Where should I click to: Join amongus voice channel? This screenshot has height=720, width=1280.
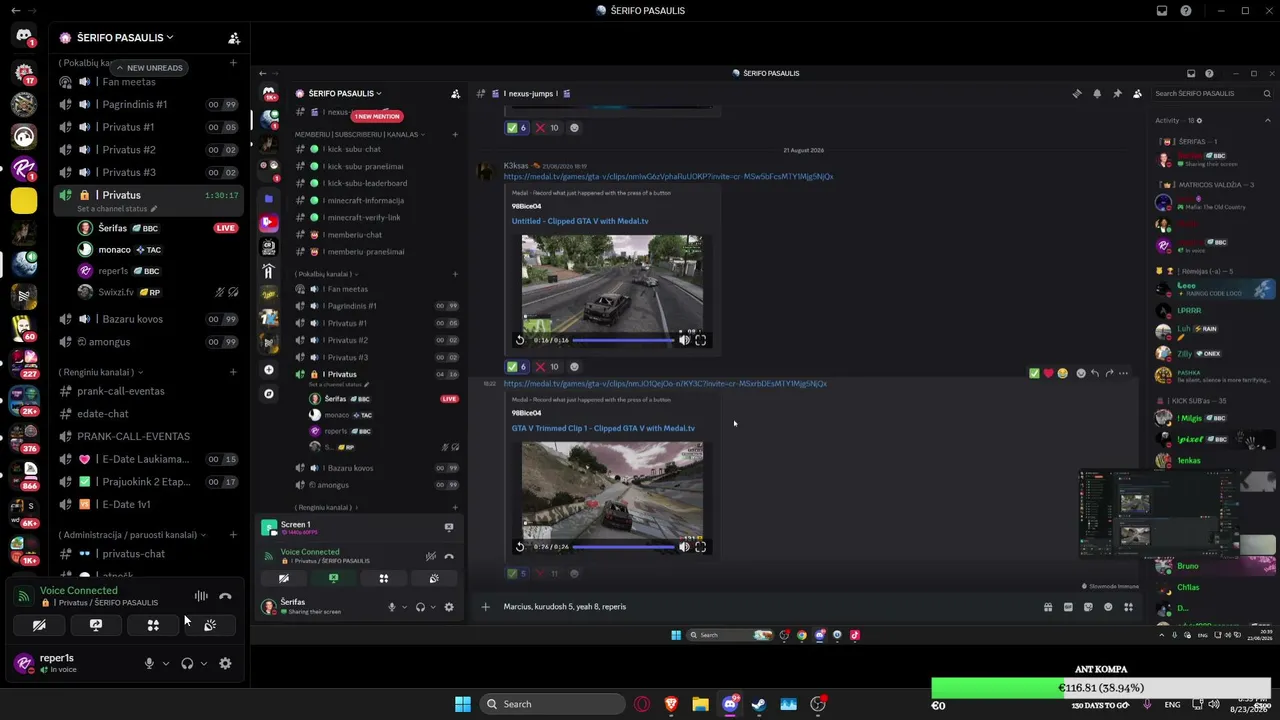click(x=148, y=342)
